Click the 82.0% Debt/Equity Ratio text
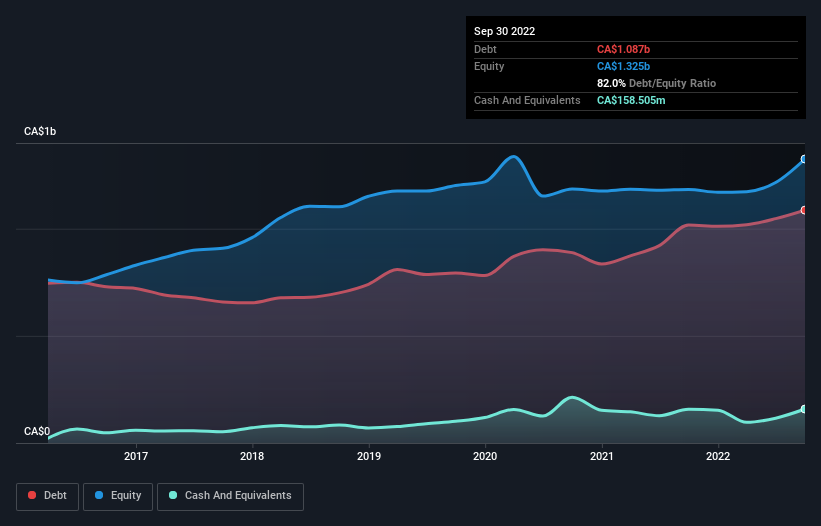The height and width of the screenshot is (526, 821). [656, 83]
